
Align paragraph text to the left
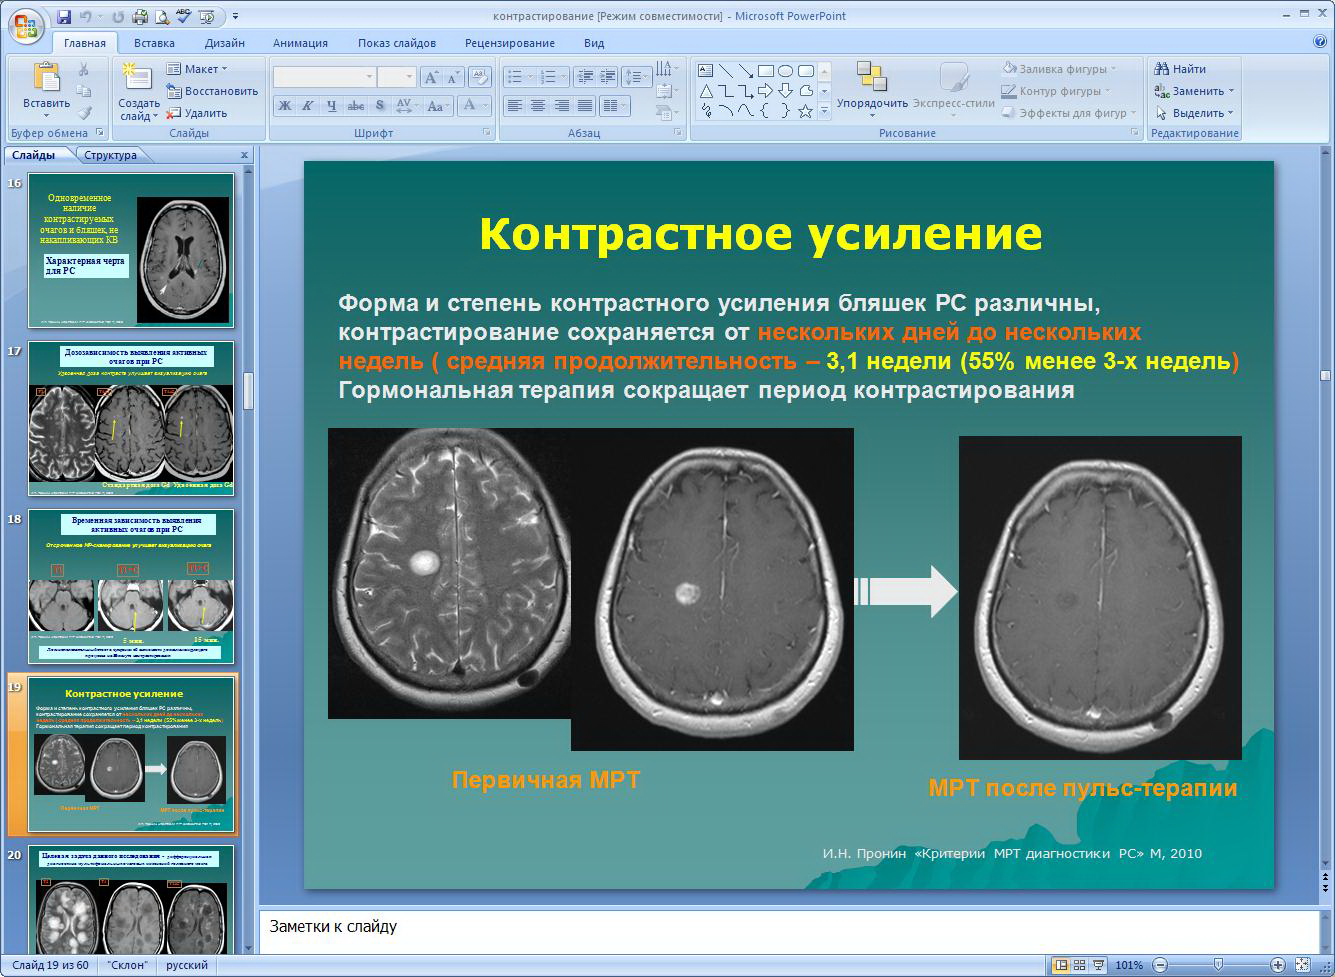[514, 105]
